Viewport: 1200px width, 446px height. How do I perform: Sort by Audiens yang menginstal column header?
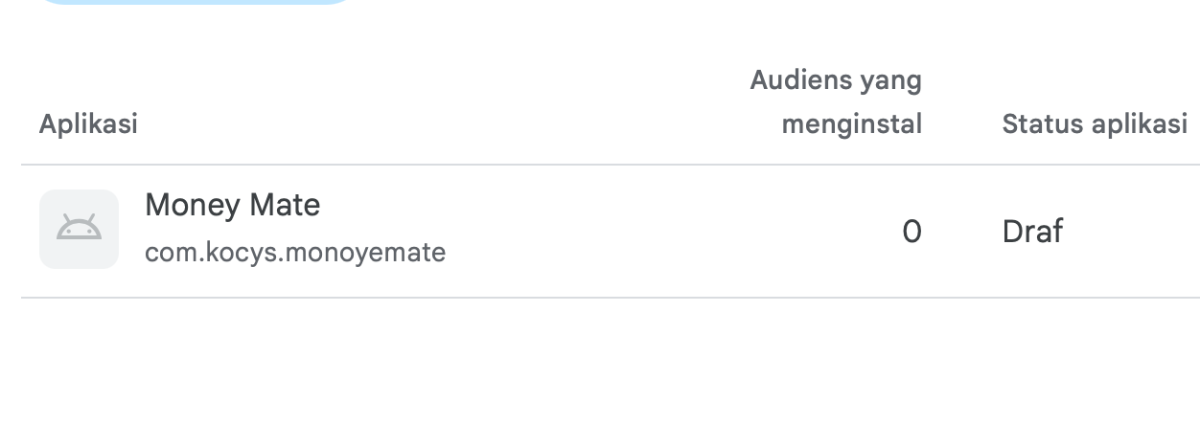pos(836,102)
